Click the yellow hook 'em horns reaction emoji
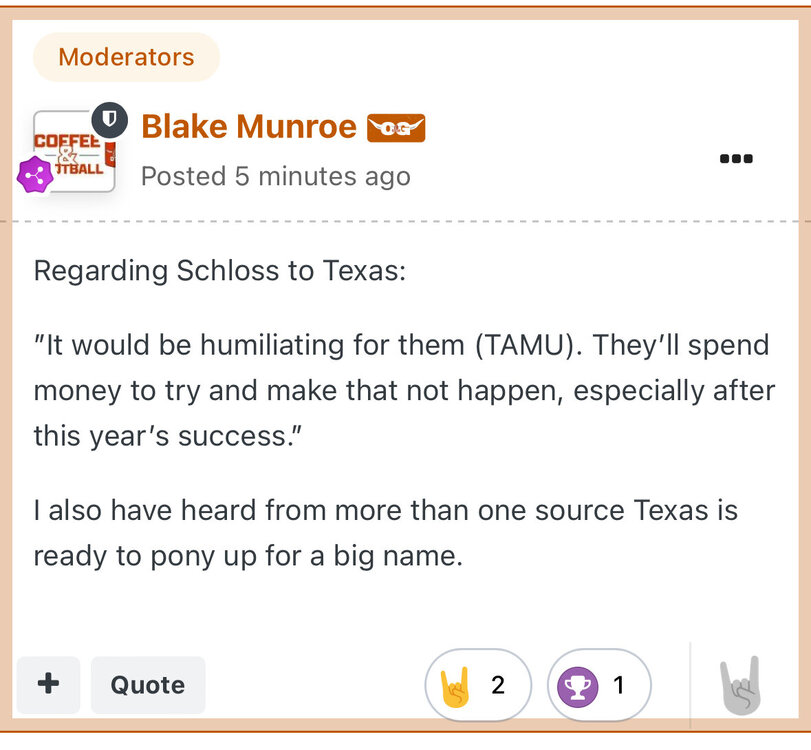This screenshot has width=811, height=750. (x=455, y=685)
